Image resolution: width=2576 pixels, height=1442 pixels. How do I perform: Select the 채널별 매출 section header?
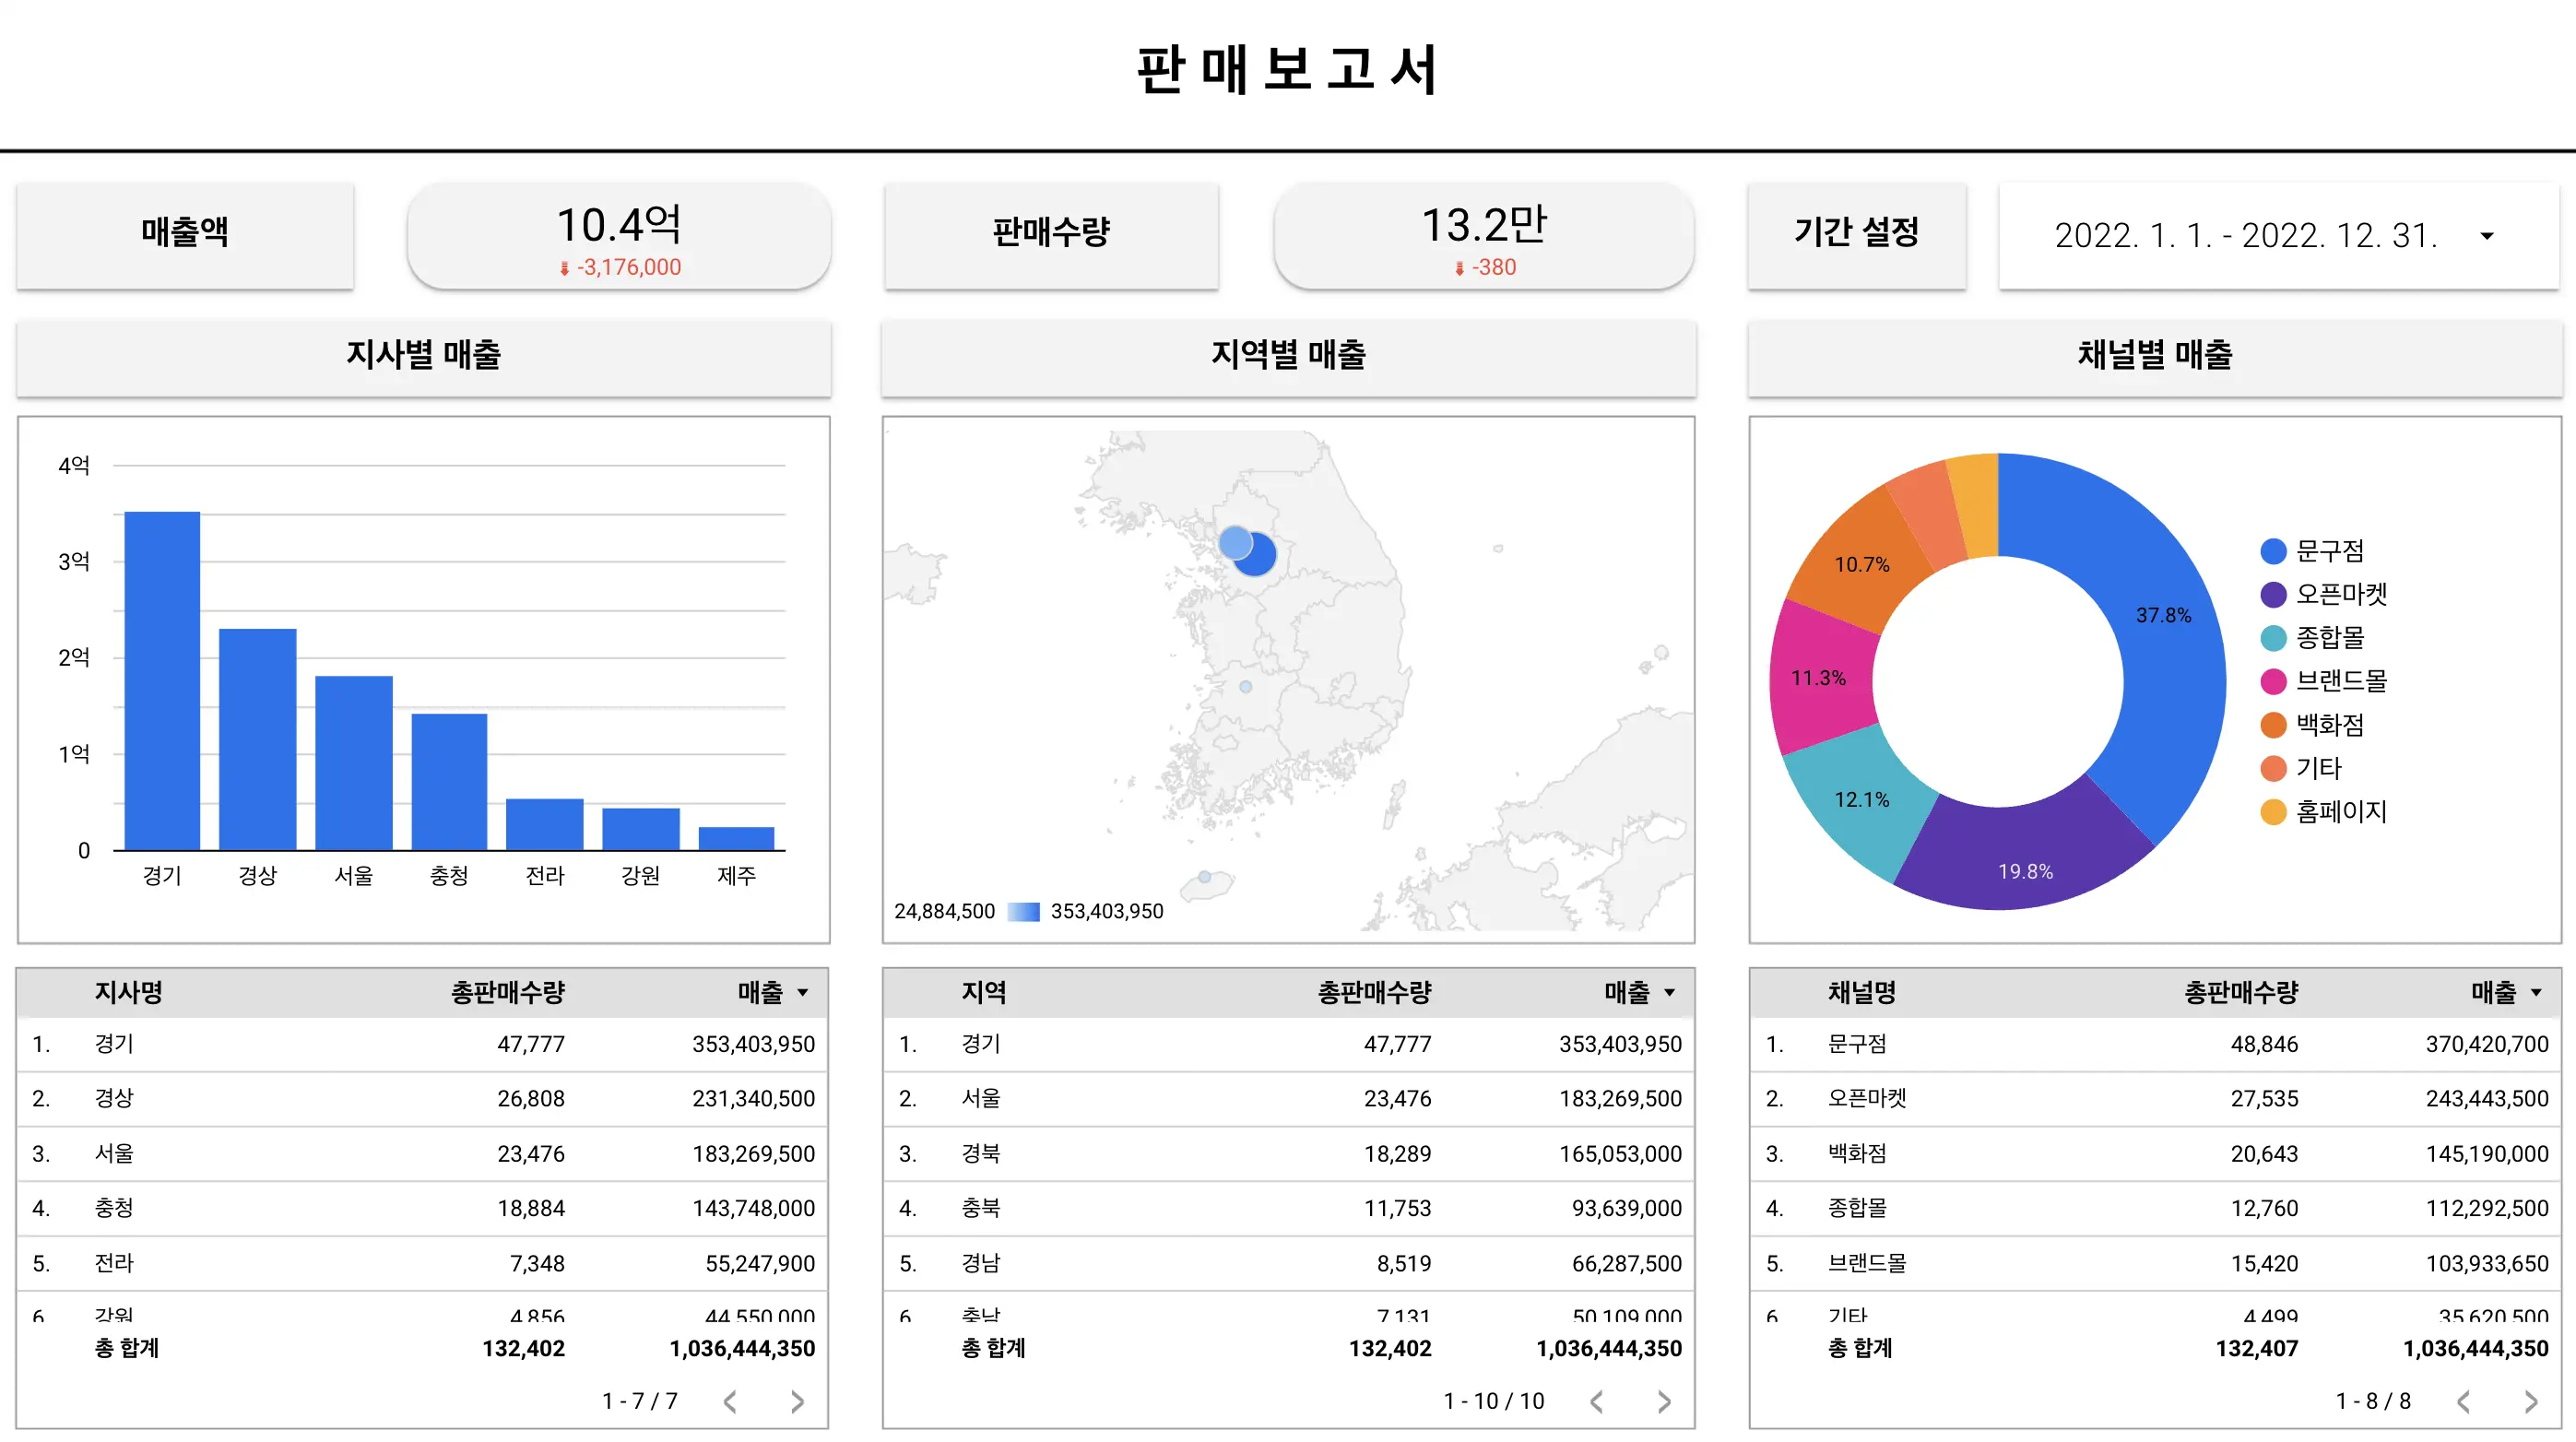click(2155, 356)
